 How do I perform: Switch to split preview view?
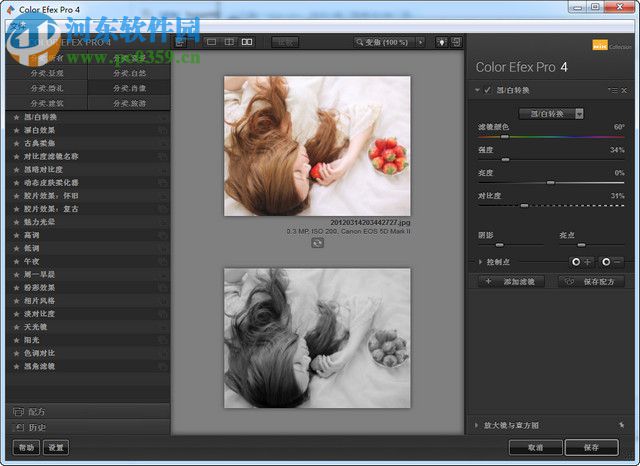click(229, 42)
